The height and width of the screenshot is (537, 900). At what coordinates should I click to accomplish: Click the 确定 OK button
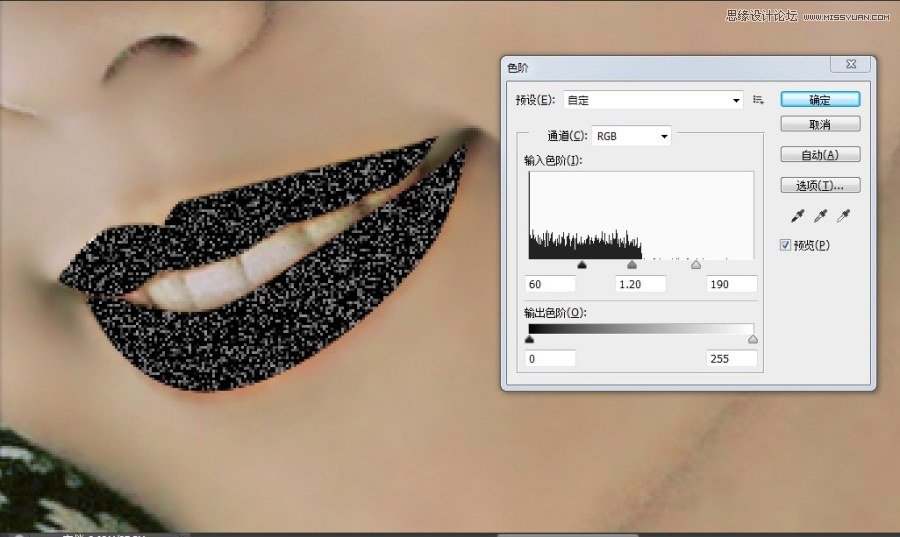tap(820, 100)
